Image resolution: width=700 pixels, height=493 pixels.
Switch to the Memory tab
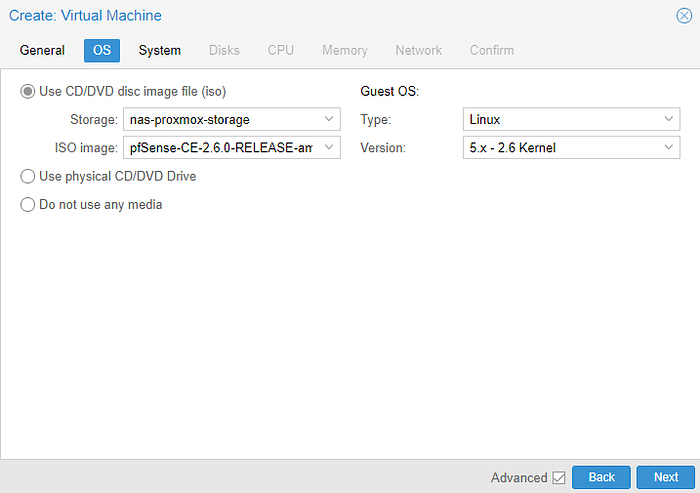pyautogui.click(x=345, y=50)
